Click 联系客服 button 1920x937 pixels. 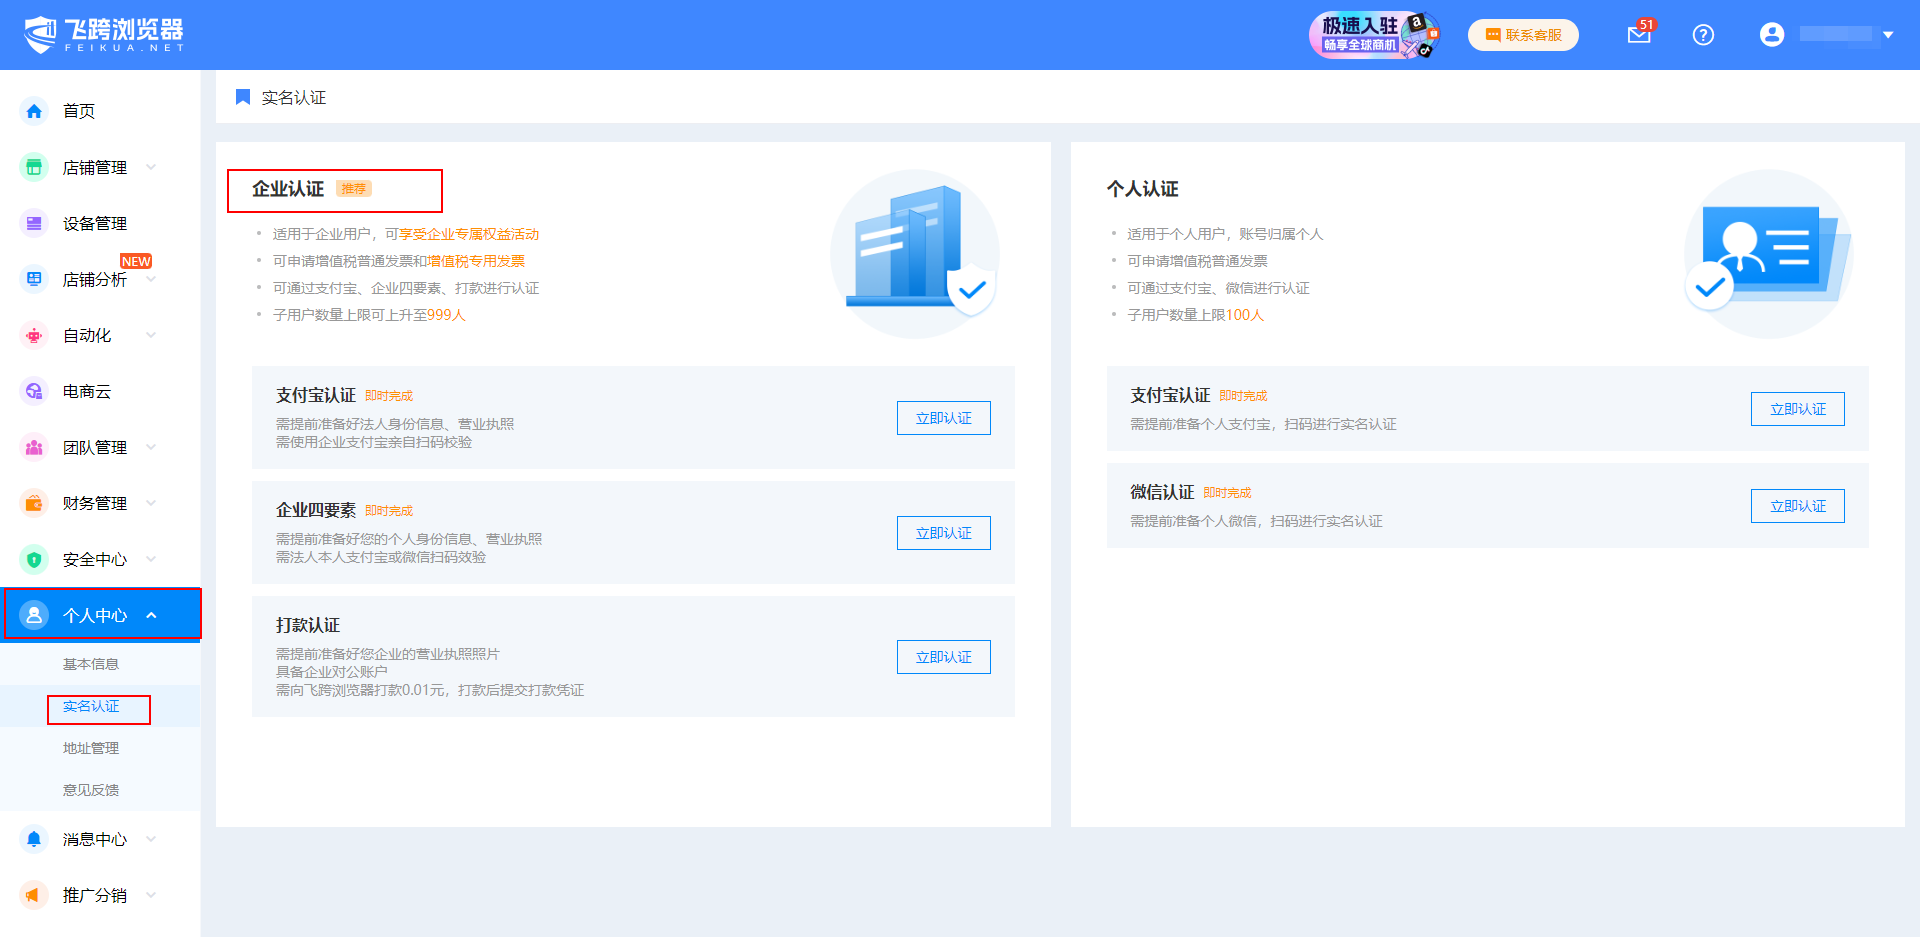pyautogui.click(x=1523, y=35)
